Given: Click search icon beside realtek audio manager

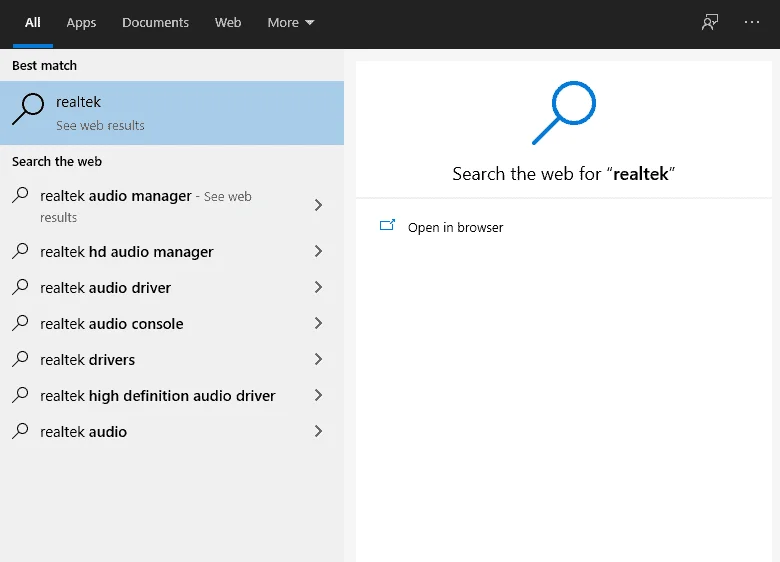Looking at the screenshot, I should pos(20,195).
